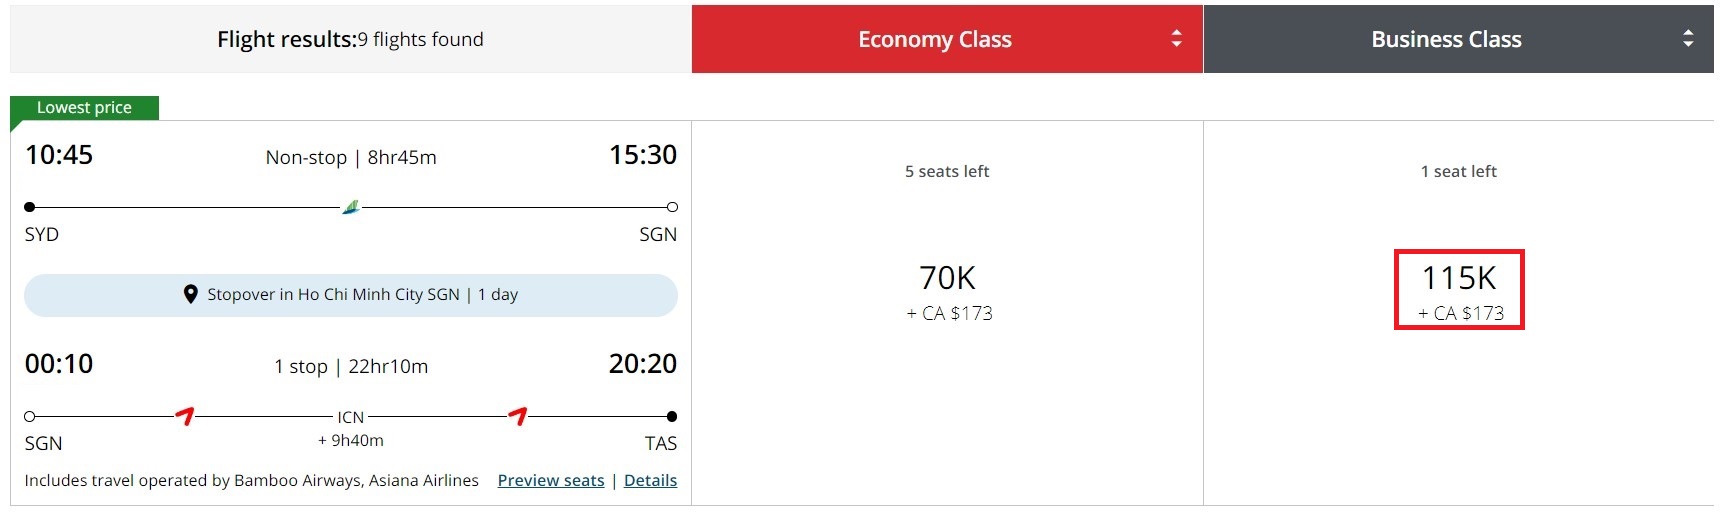Viewport: 1720px width, 514px height.
Task: Click the first Asiana Airlines logo, SGN to ICN
Action: [185, 415]
